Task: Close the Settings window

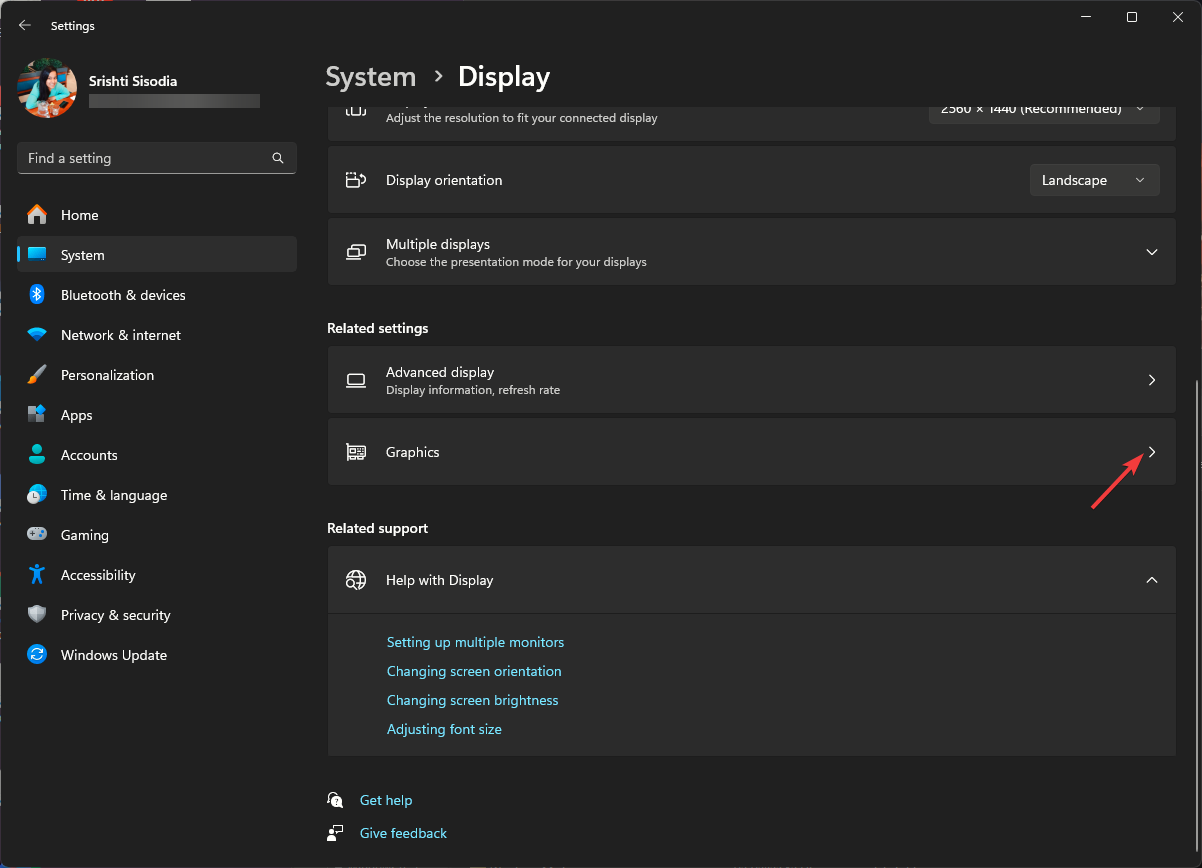Action: [1178, 17]
